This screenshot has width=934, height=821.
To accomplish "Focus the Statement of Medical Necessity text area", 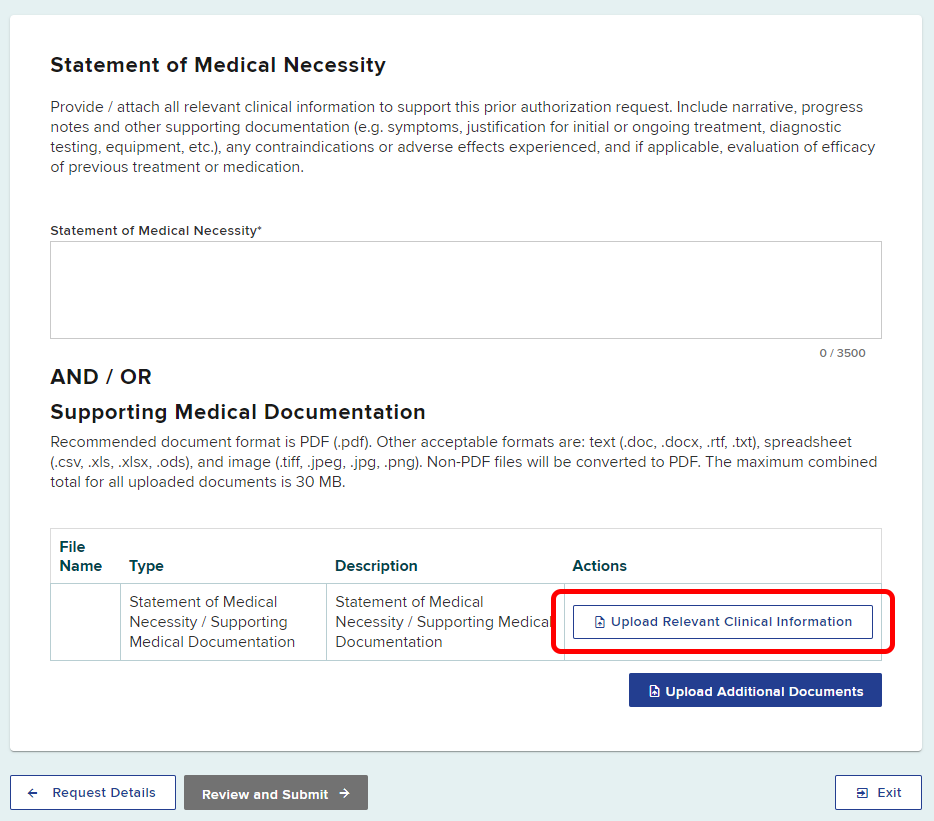I will pyautogui.click(x=465, y=290).
